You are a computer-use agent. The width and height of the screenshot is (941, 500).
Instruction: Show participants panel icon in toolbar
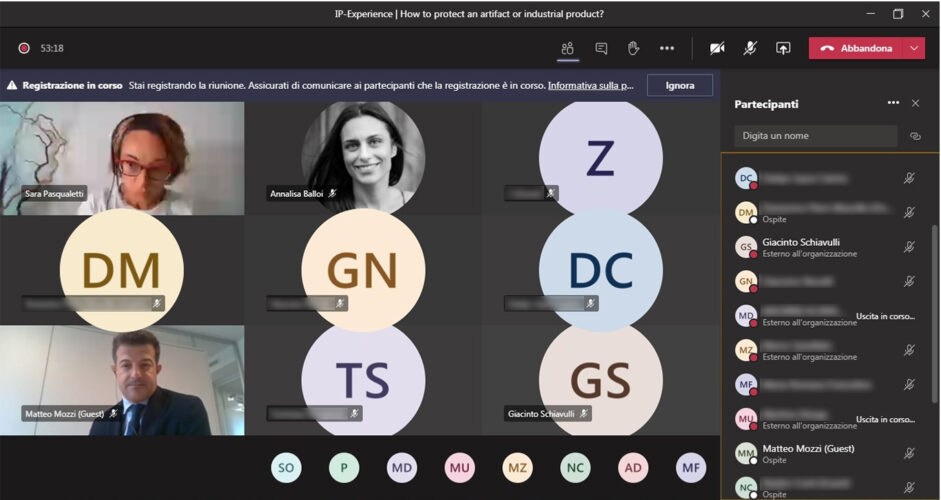tap(568, 49)
